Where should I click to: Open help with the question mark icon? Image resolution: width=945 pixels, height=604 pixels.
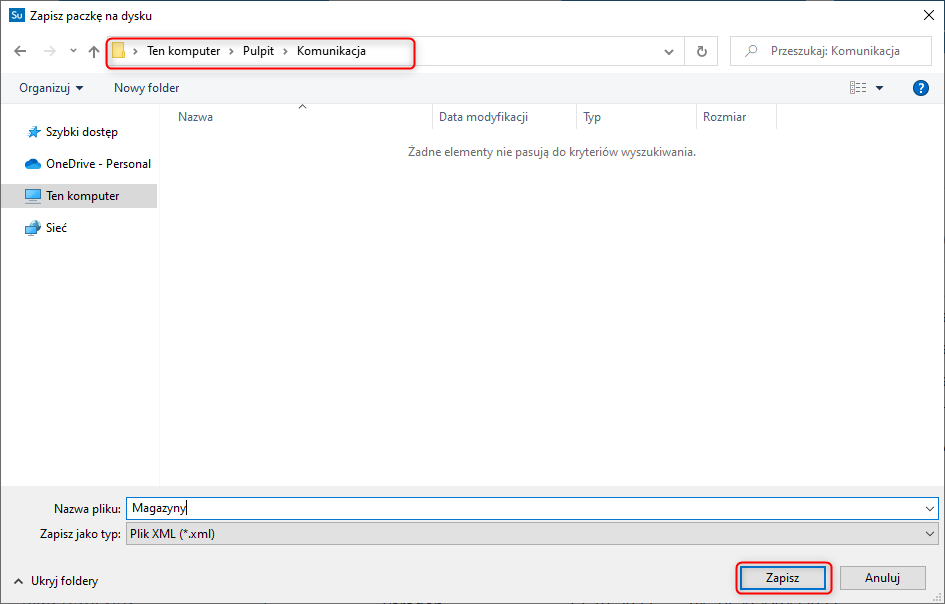pos(920,88)
